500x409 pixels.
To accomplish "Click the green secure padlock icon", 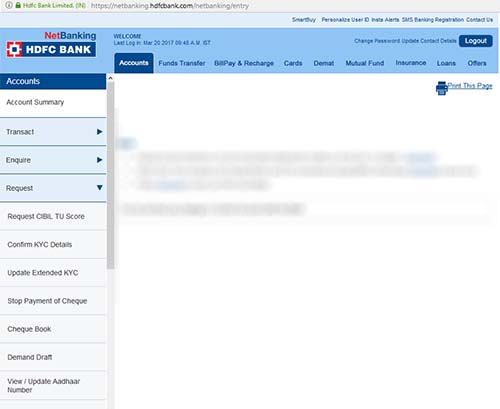I will (x=18, y=5).
